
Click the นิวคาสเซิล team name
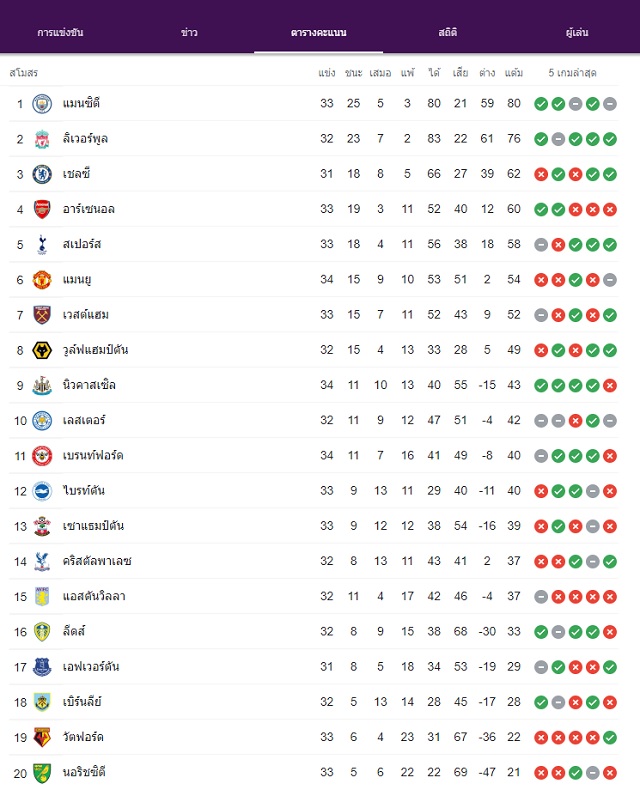coord(89,385)
